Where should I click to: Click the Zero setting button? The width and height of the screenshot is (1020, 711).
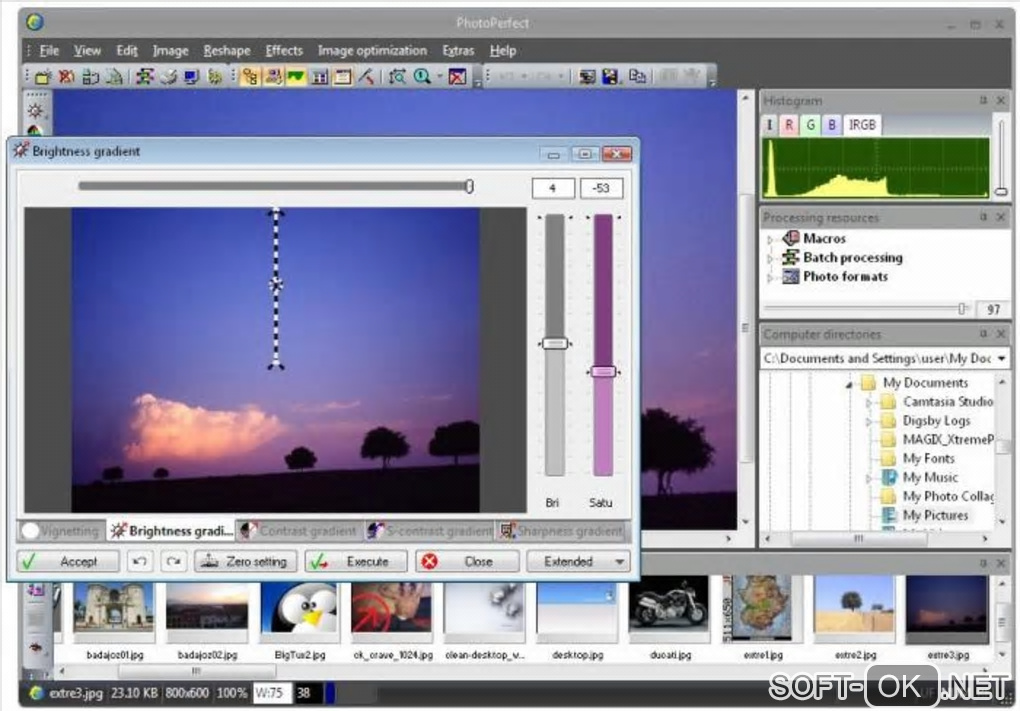(x=246, y=562)
